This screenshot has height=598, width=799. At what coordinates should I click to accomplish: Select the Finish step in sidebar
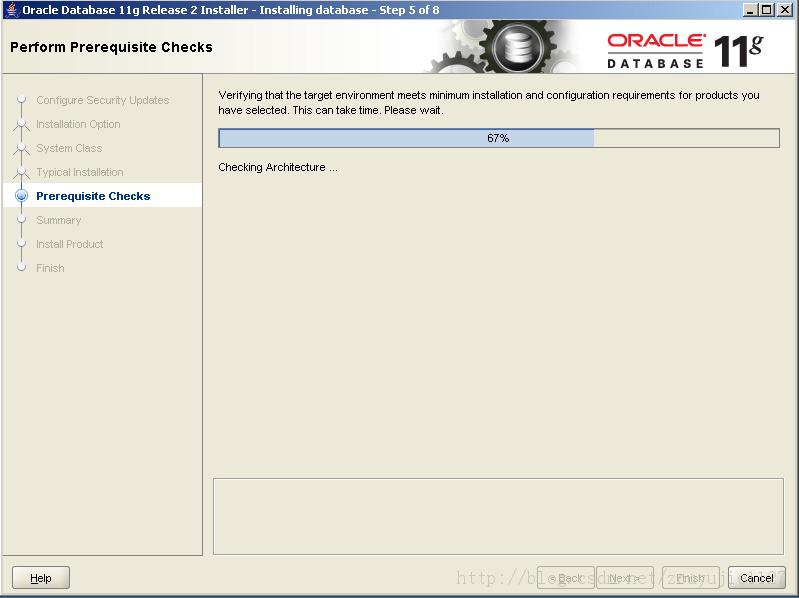[50, 268]
